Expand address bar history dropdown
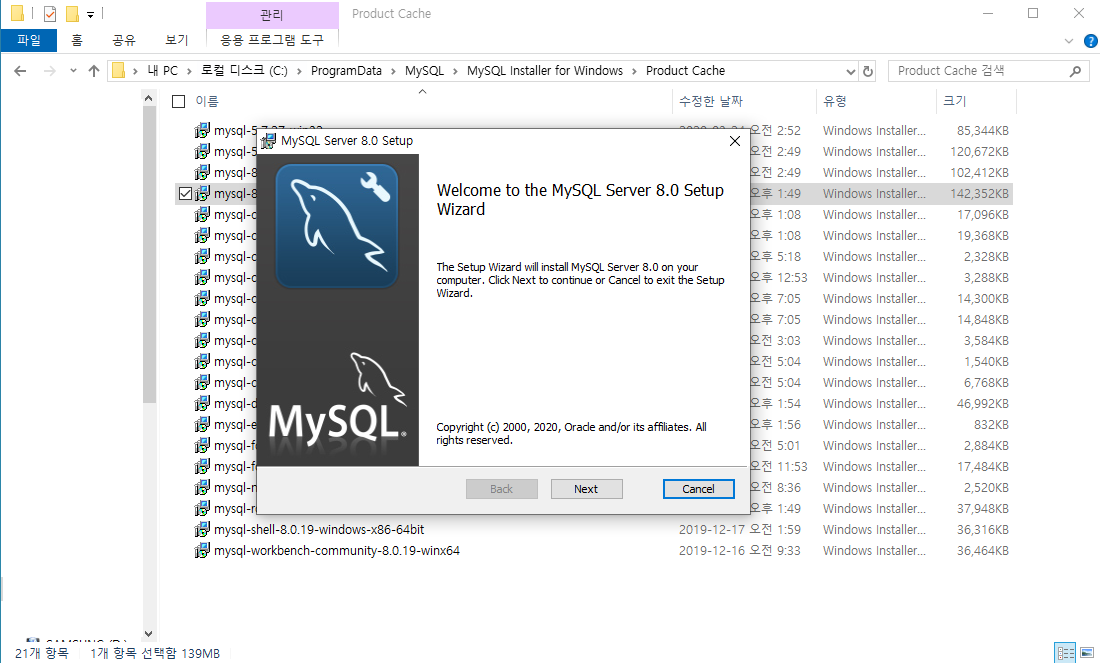1100x663 pixels. point(850,71)
